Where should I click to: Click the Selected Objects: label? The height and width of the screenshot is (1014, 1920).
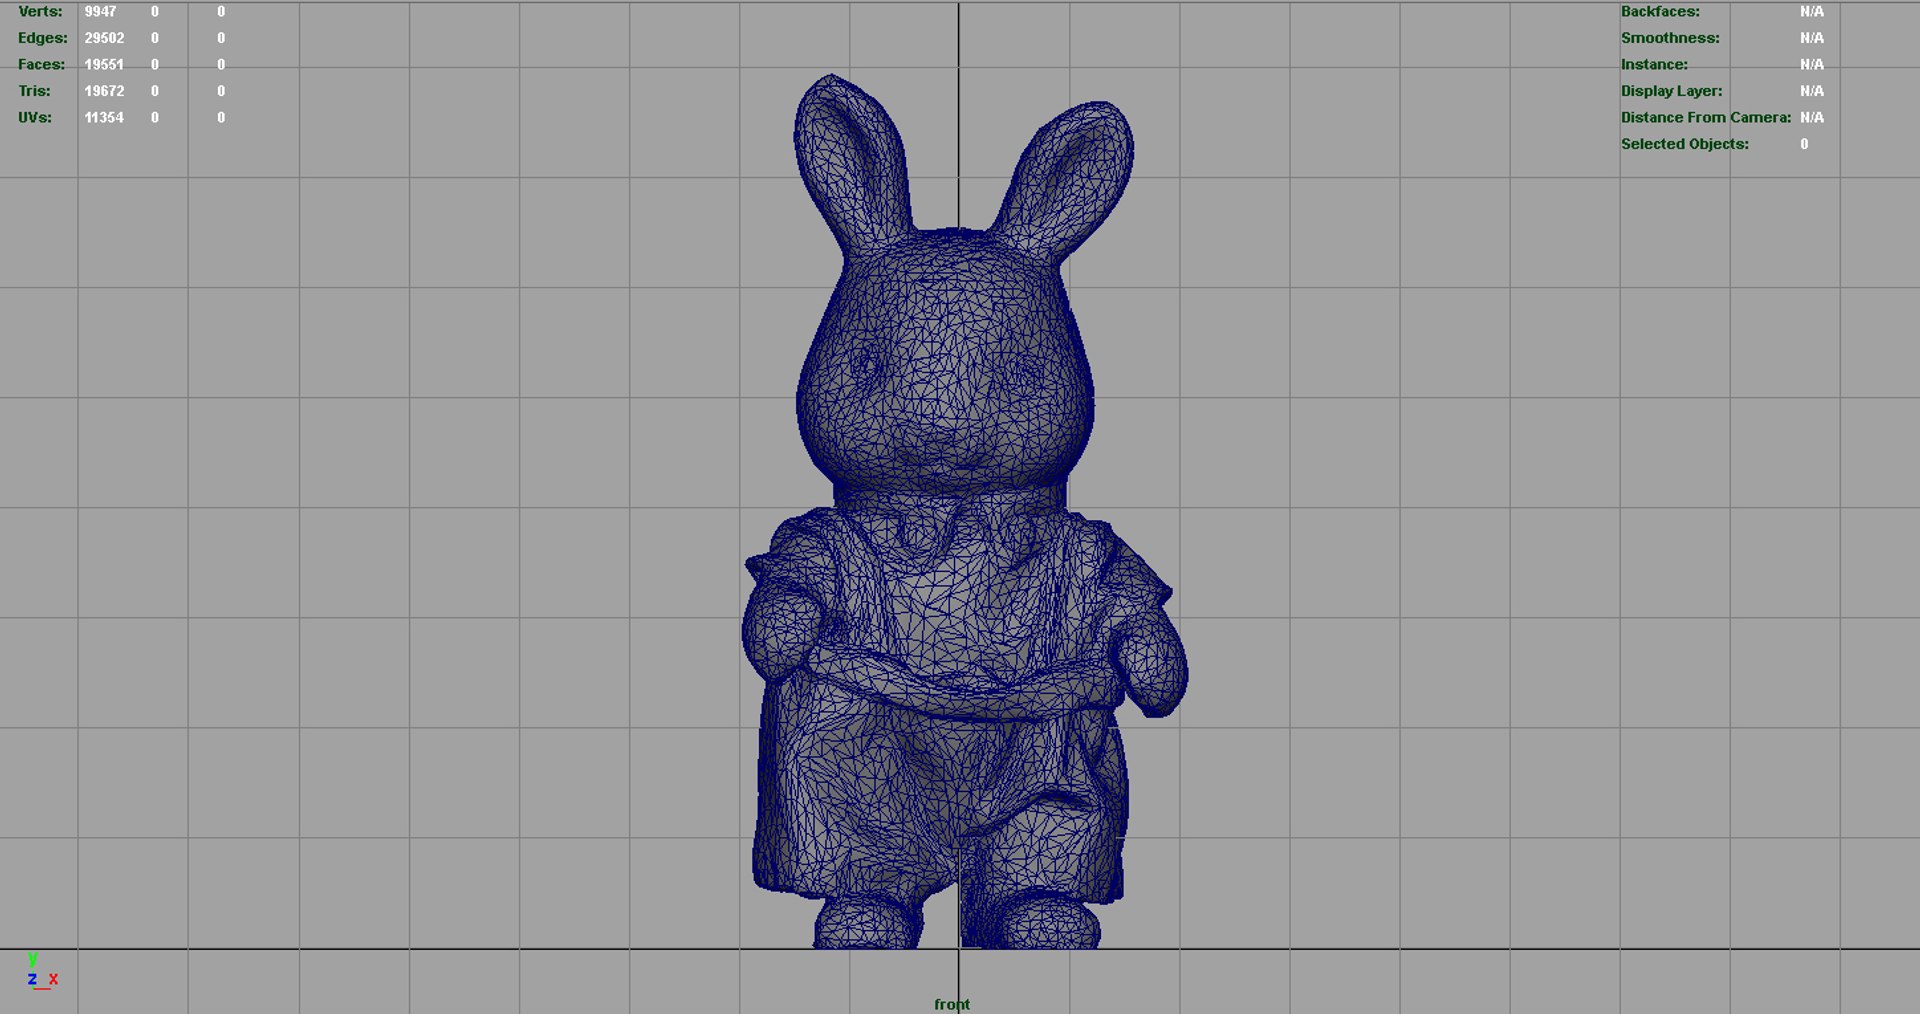pos(1685,144)
